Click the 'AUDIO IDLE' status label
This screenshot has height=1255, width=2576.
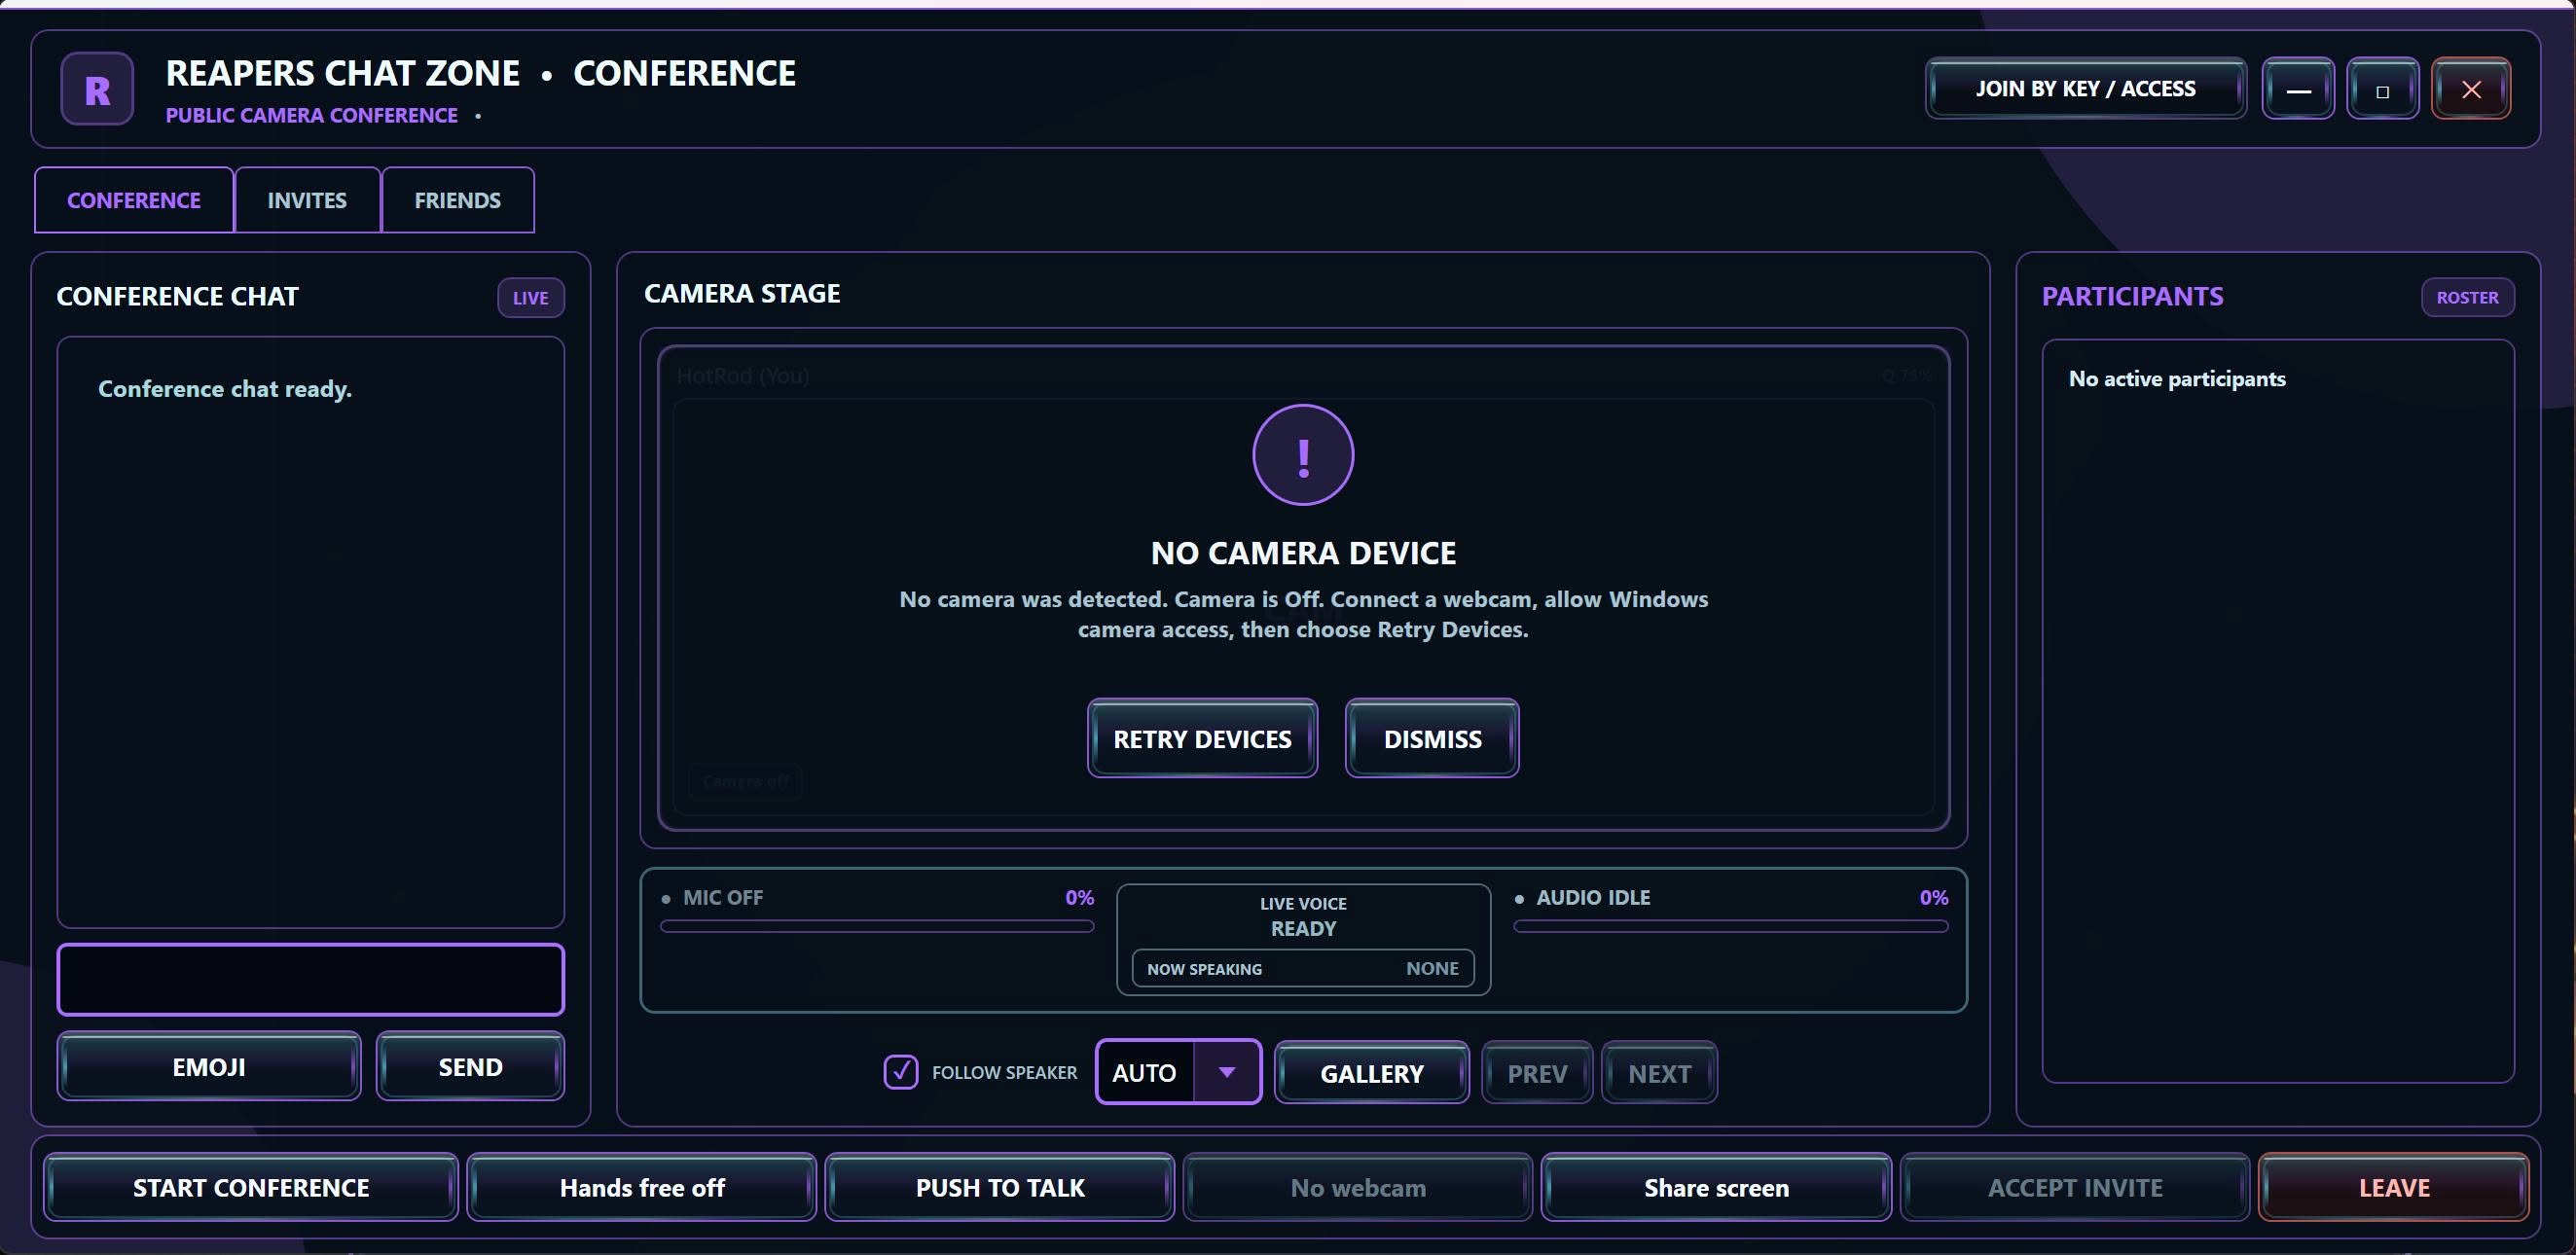pyautogui.click(x=1592, y=897)
